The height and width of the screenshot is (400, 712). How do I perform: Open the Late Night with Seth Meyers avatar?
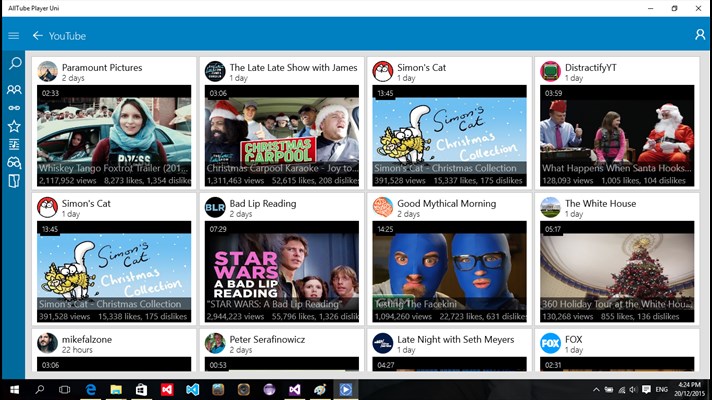click(383, 343)
